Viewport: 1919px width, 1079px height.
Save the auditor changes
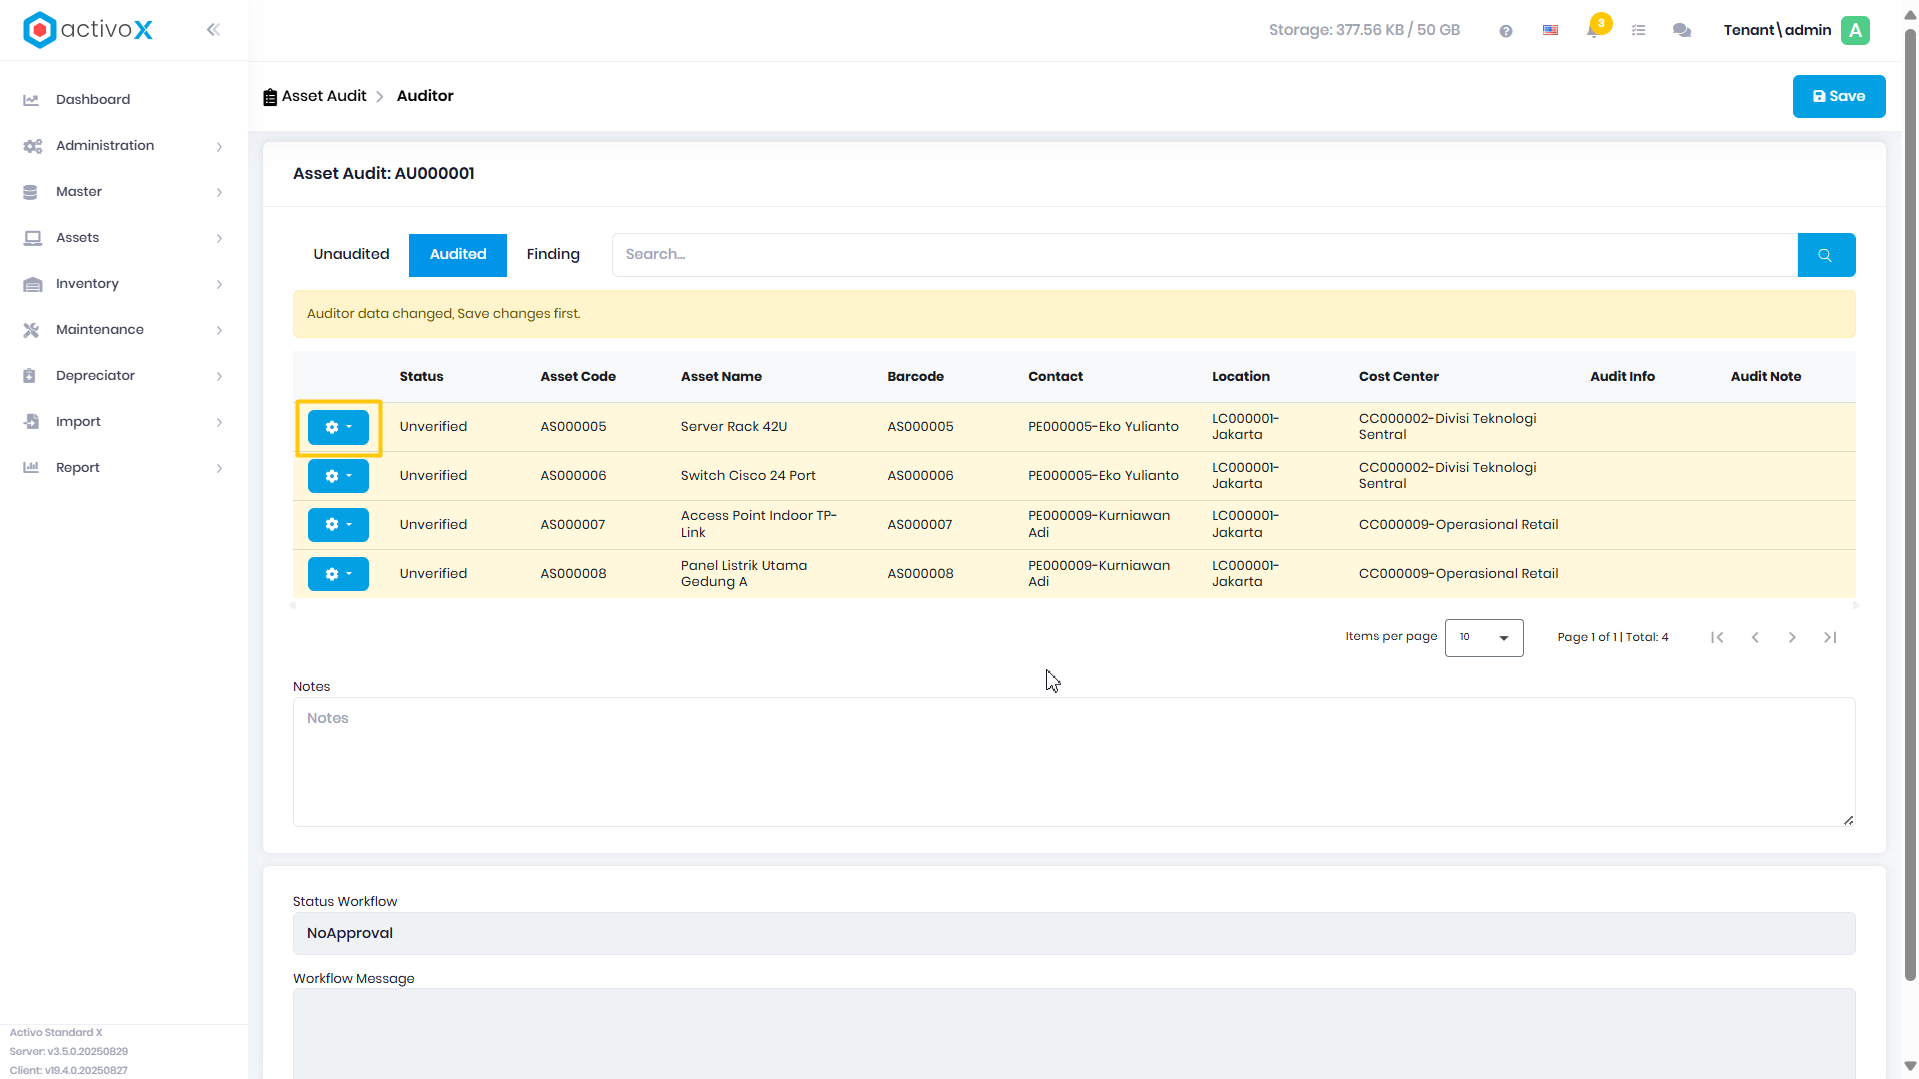1838,97
